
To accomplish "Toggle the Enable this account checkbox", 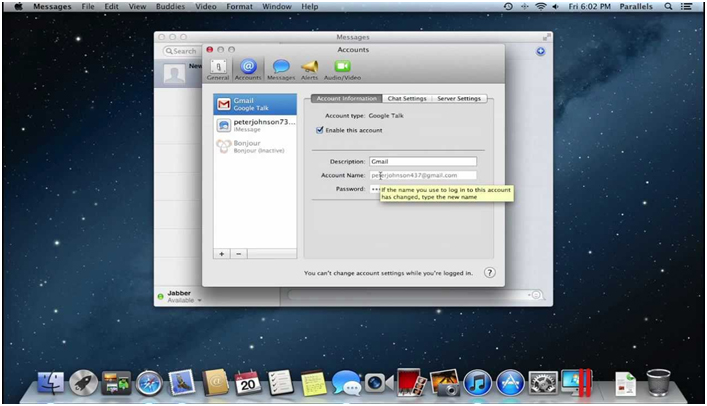I will 320,130.
